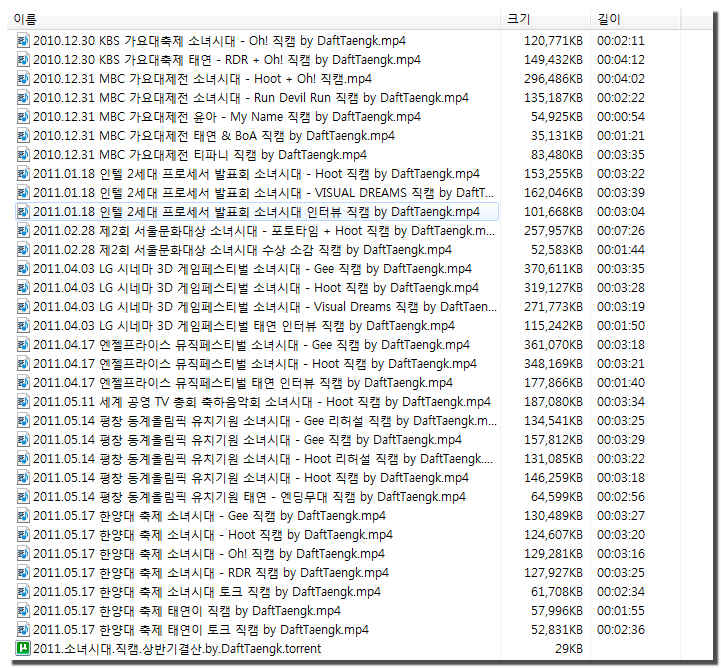Image resolution: width=721 pixels, height=668 pixels.
Task: Click the video icon of KBS 가요대축제 소녀시대 Oh! file
Action: click(x=23, y=41)
